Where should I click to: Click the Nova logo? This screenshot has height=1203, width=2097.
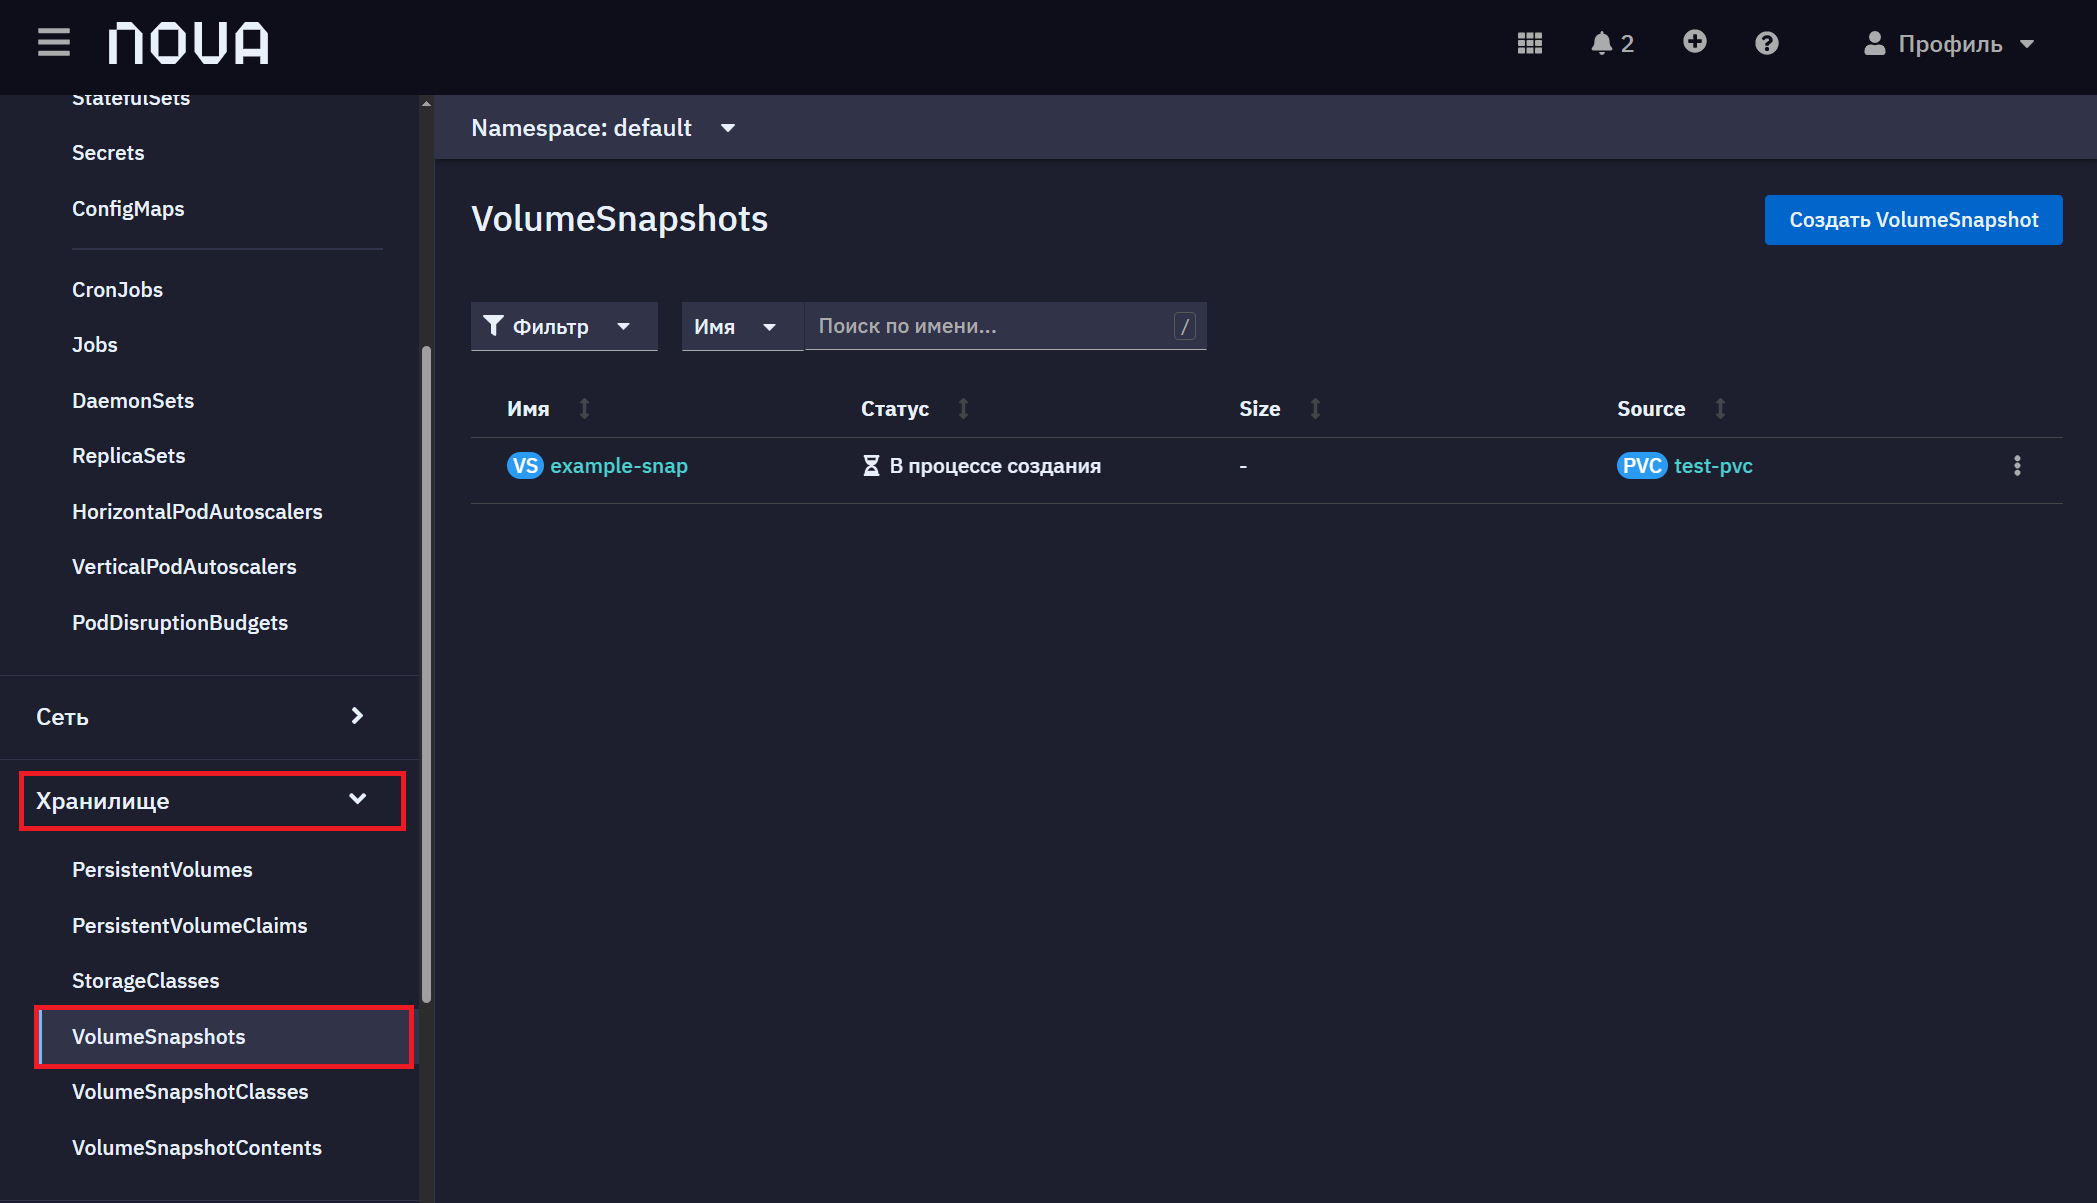[x=189, y=43]
